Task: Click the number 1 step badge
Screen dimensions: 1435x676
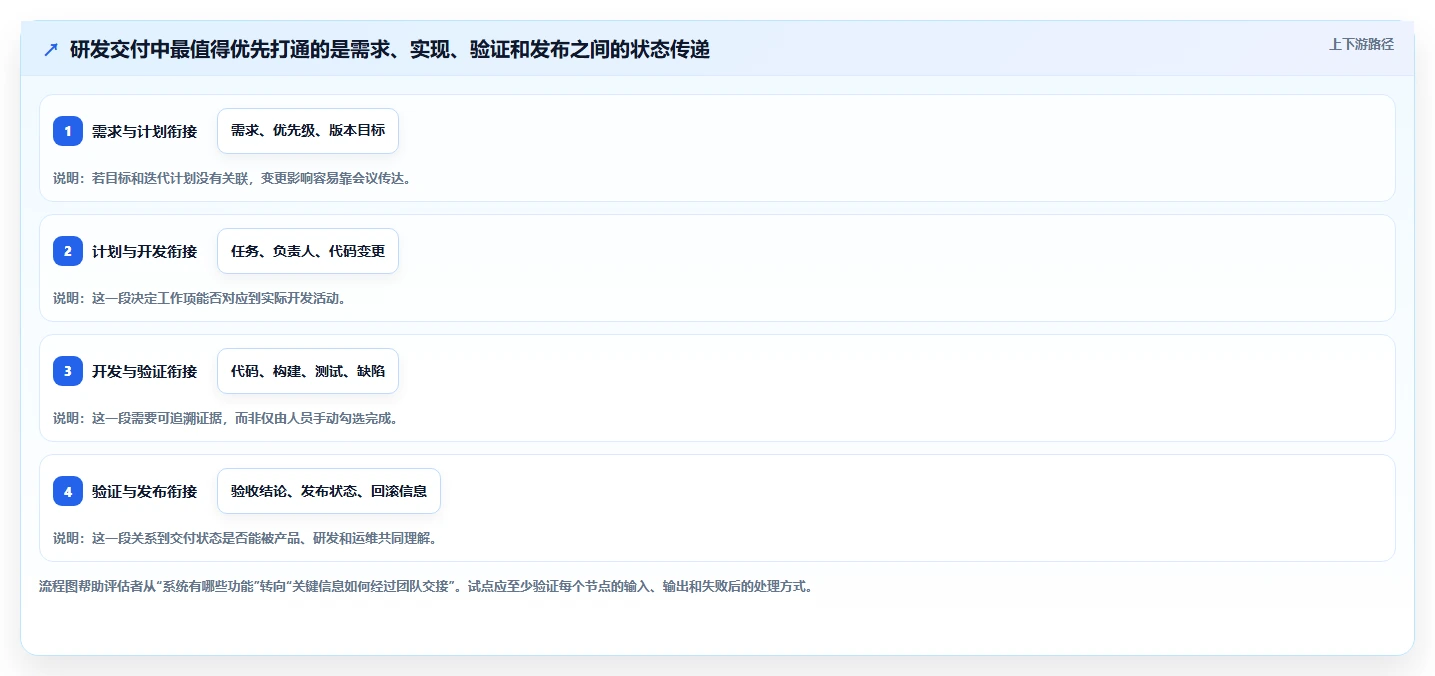Action: pyautogui.click(x=68, y=131)
